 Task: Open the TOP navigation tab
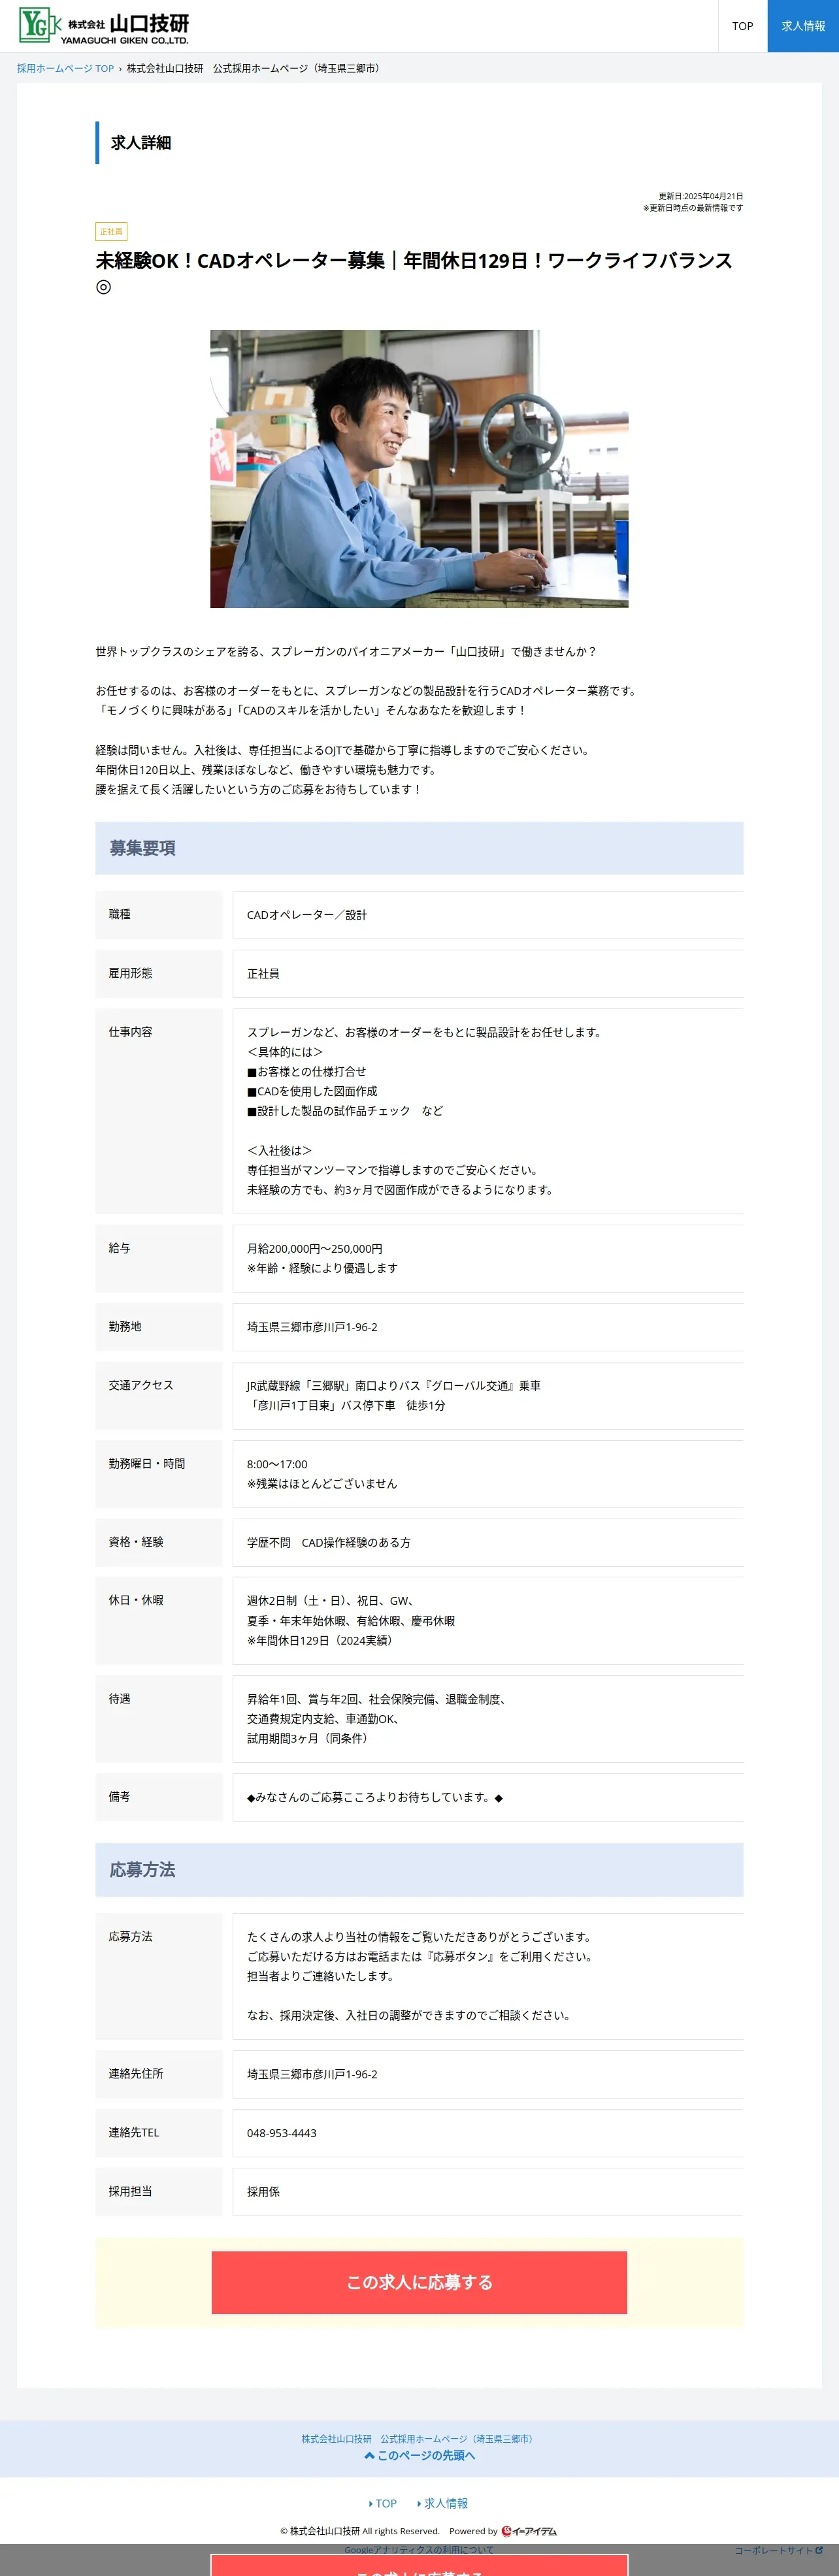click(742, 26)
